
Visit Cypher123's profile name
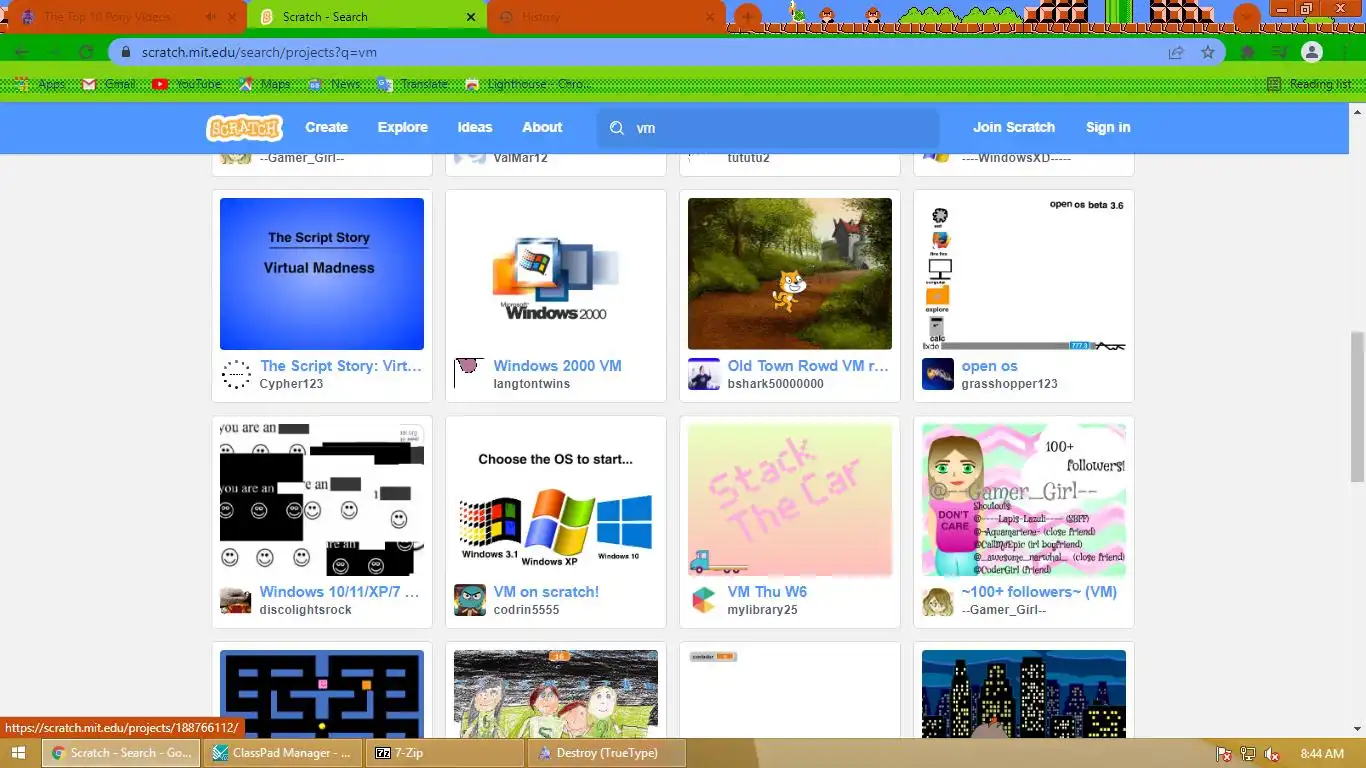point(291,384)
